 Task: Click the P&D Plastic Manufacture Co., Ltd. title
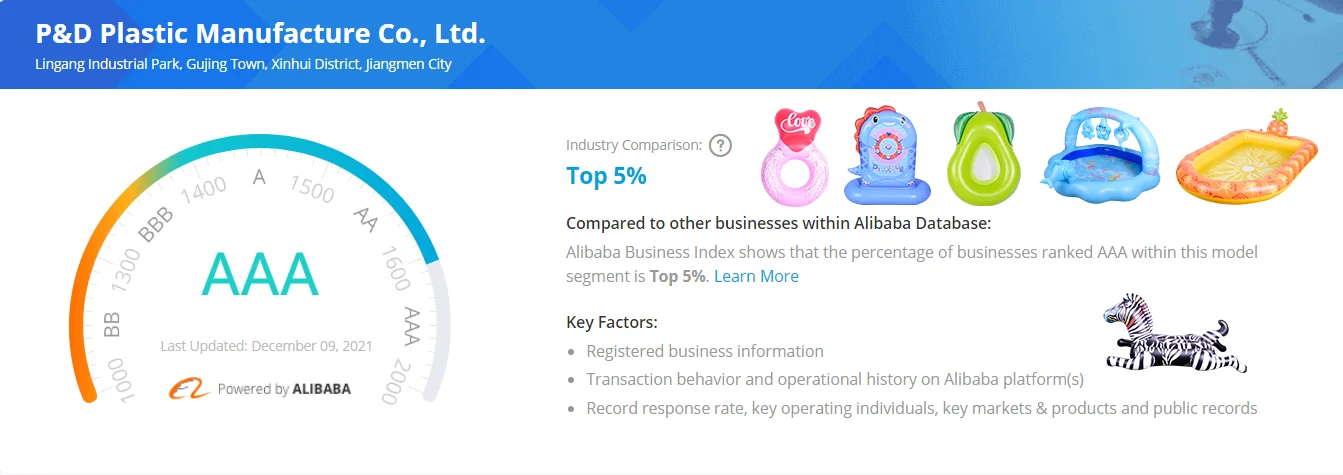[x=260, y=34]
